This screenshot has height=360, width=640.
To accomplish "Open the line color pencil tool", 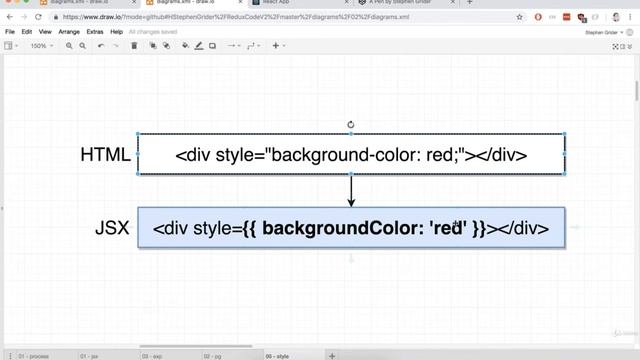I will 199,46.
